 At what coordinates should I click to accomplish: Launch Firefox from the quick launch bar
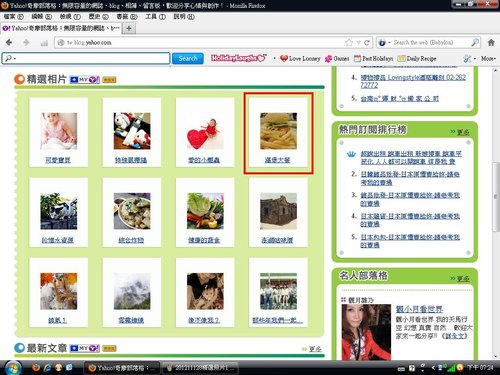36,368
